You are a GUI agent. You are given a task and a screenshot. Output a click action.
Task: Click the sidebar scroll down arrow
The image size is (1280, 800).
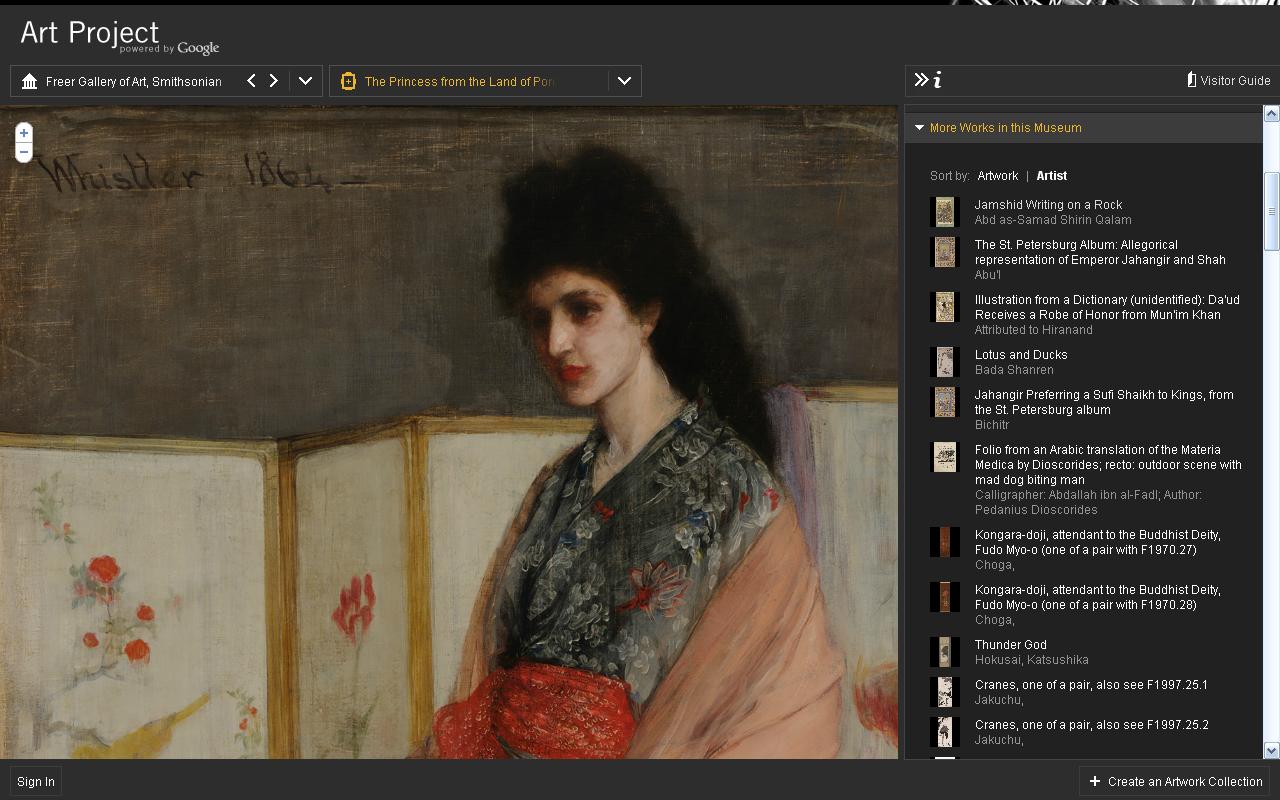tap(1272, 751)
